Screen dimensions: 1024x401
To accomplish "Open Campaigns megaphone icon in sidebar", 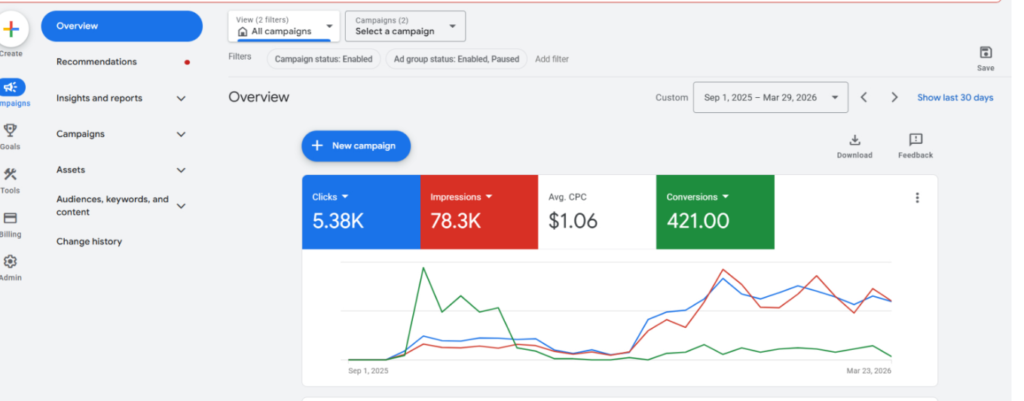I will (x=11, y=86).
